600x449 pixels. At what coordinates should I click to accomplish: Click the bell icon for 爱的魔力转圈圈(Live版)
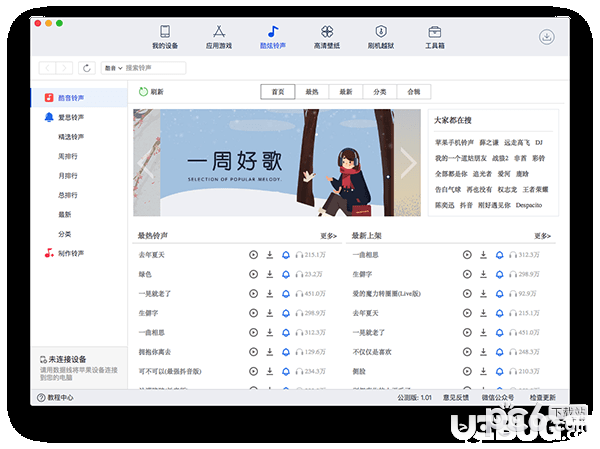(x=500, y=294)
